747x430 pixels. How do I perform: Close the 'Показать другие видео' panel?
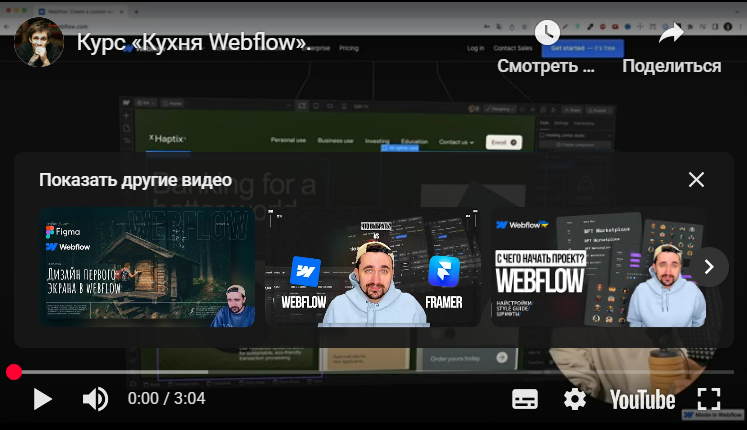697,180
